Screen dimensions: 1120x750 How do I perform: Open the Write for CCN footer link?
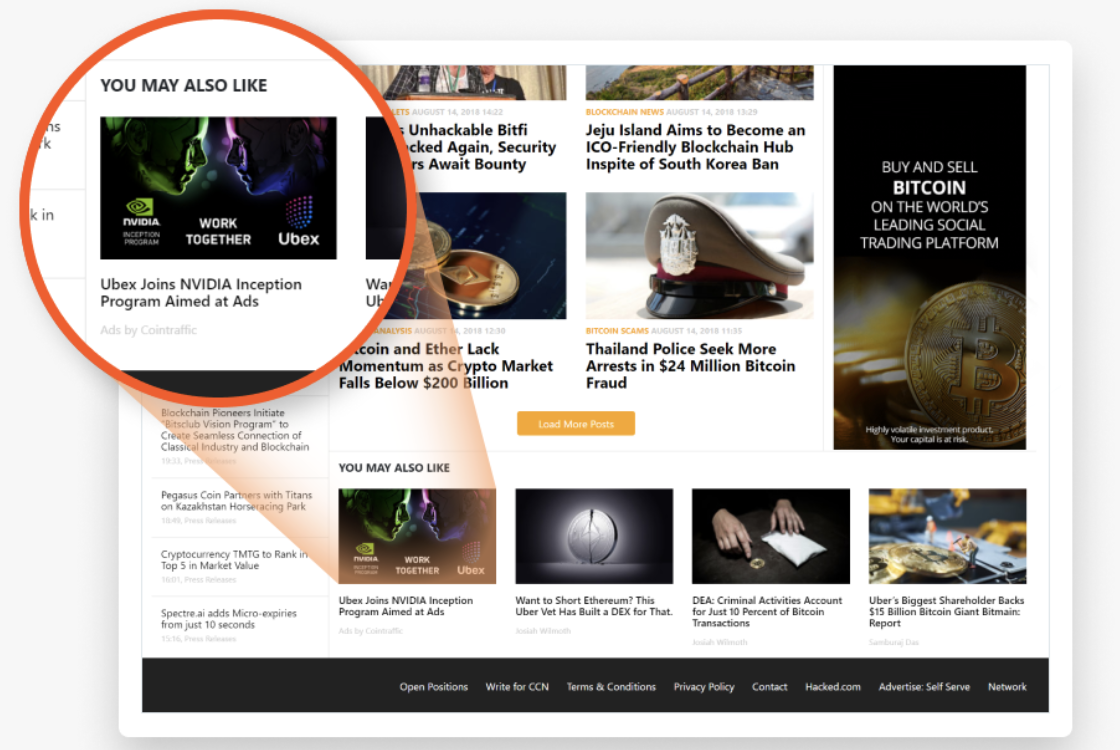click(517, 686)
